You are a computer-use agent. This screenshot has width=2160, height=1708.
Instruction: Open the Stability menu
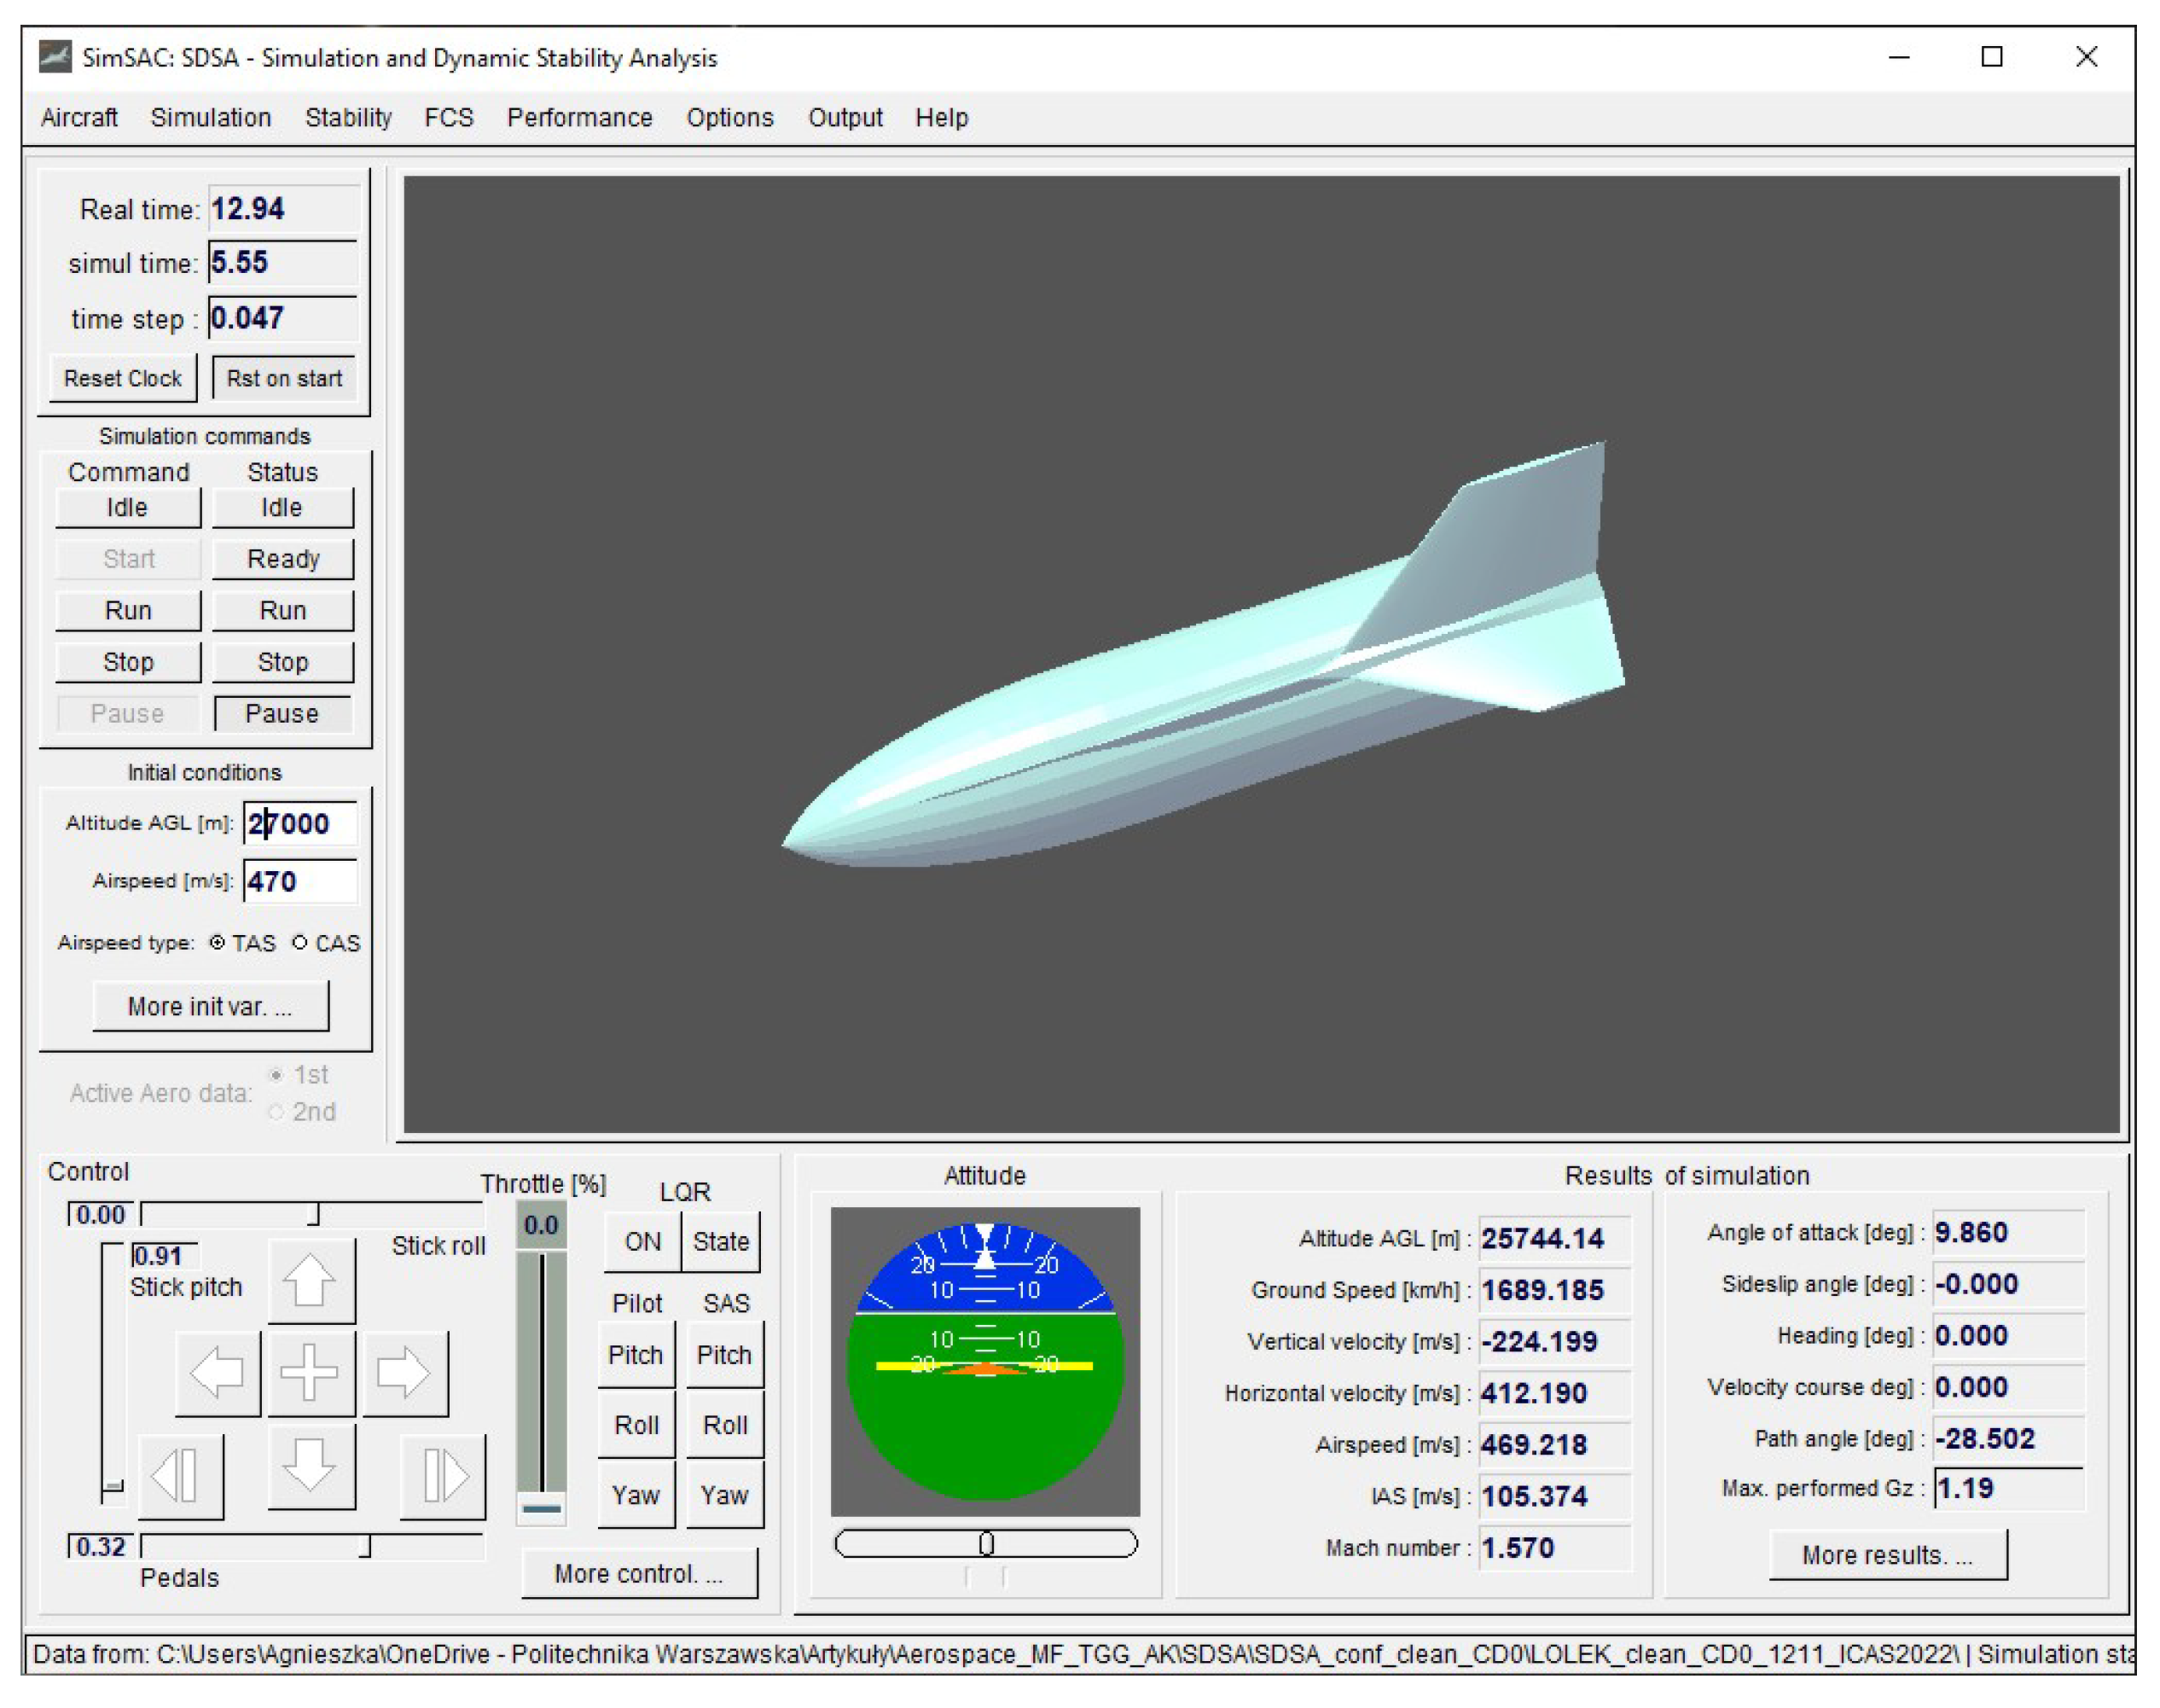tap(348, 117)
